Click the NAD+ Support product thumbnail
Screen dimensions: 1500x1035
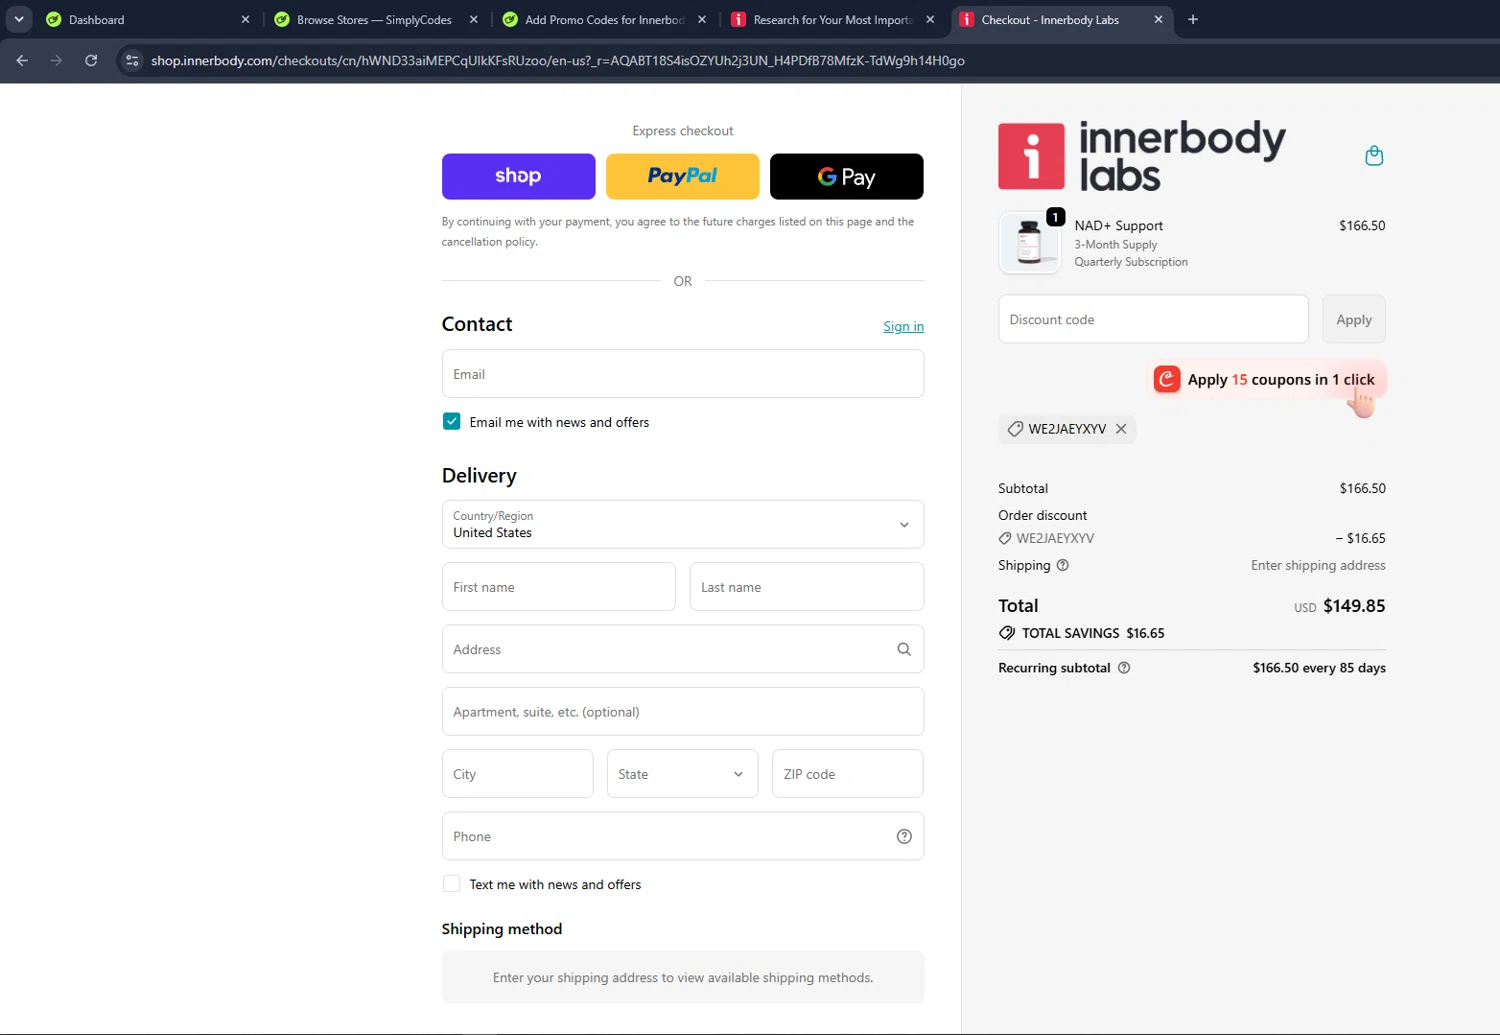(1029, 243)
